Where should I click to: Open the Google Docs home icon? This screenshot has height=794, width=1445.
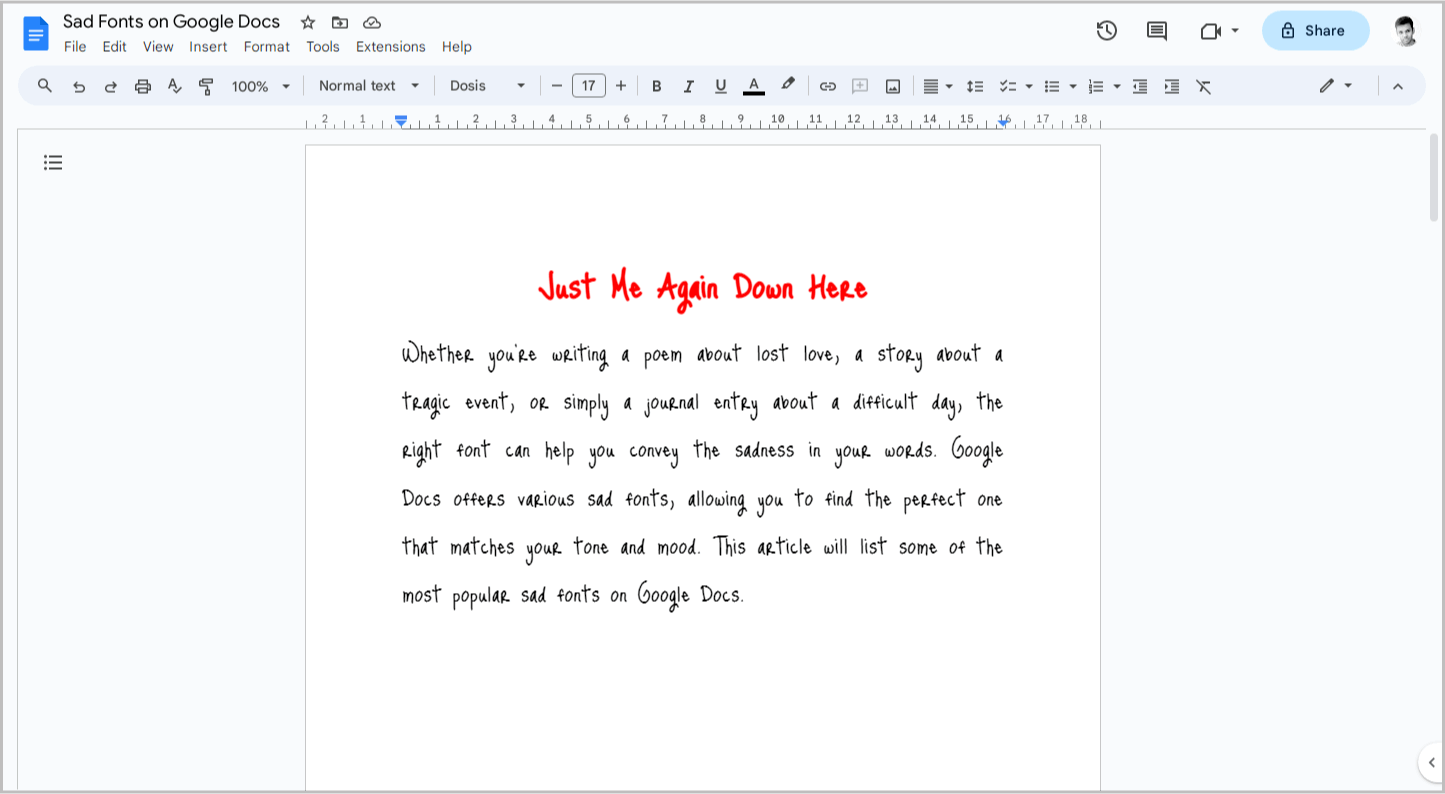pyautogui.click(x=36, y=33)
